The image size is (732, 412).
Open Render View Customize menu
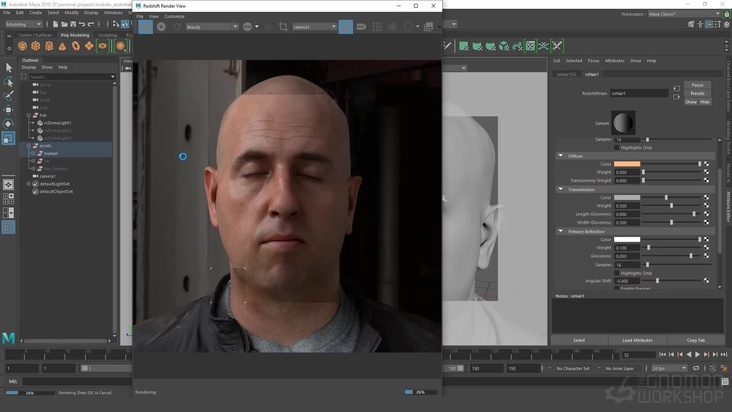click(x=174, y=16)
